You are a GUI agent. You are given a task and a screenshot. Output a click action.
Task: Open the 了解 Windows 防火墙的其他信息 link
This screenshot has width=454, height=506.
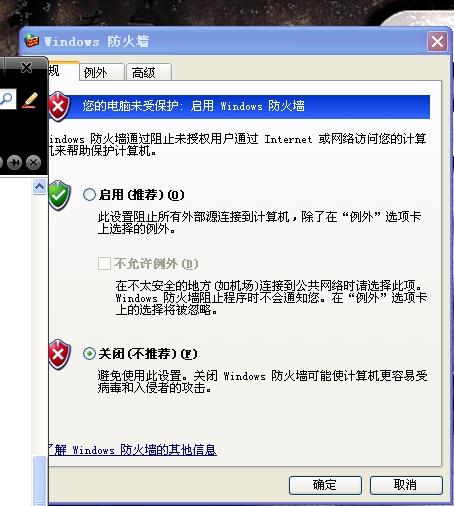click(x=133, y=450)
